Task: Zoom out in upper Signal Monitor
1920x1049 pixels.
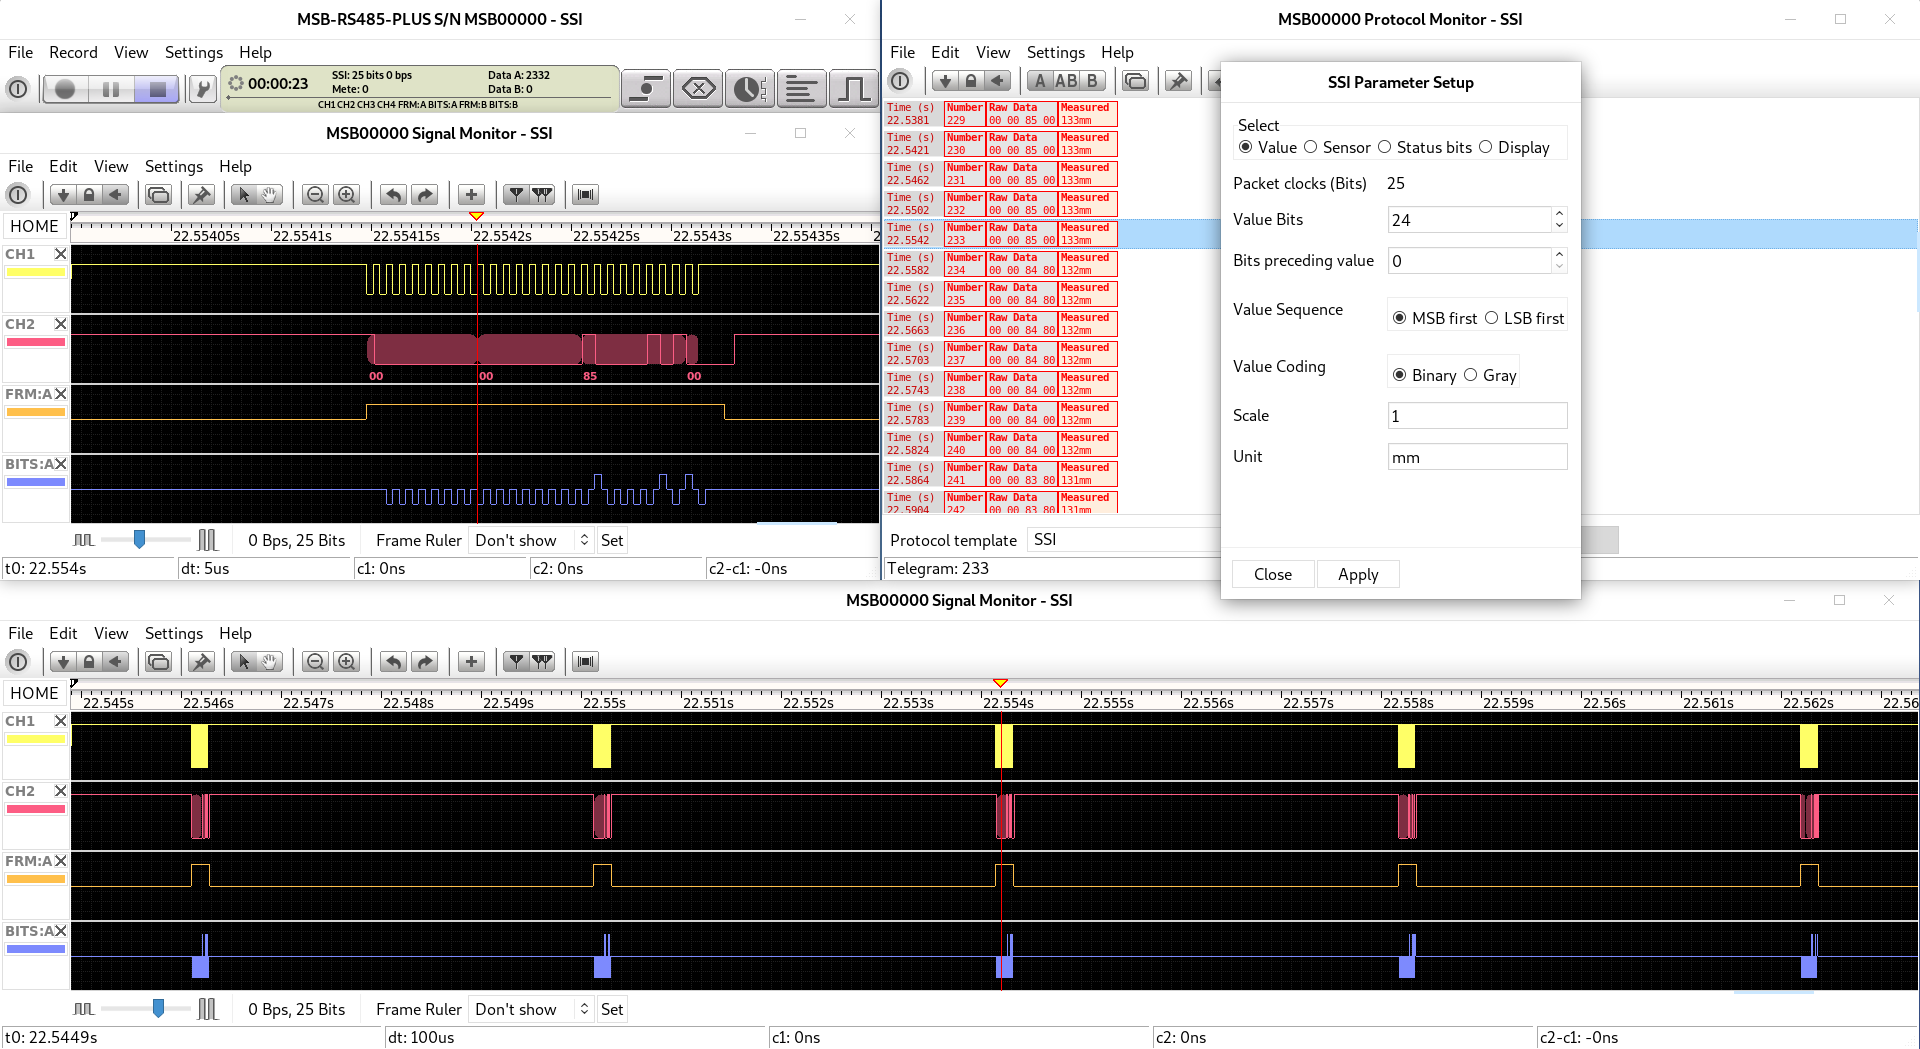Action: [x=316, y=195]
